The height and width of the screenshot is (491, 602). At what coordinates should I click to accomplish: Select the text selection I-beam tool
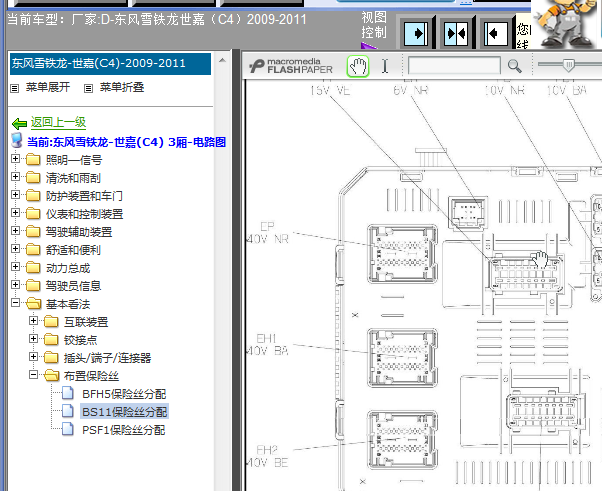pyautogui.click(x=385, y=66)
